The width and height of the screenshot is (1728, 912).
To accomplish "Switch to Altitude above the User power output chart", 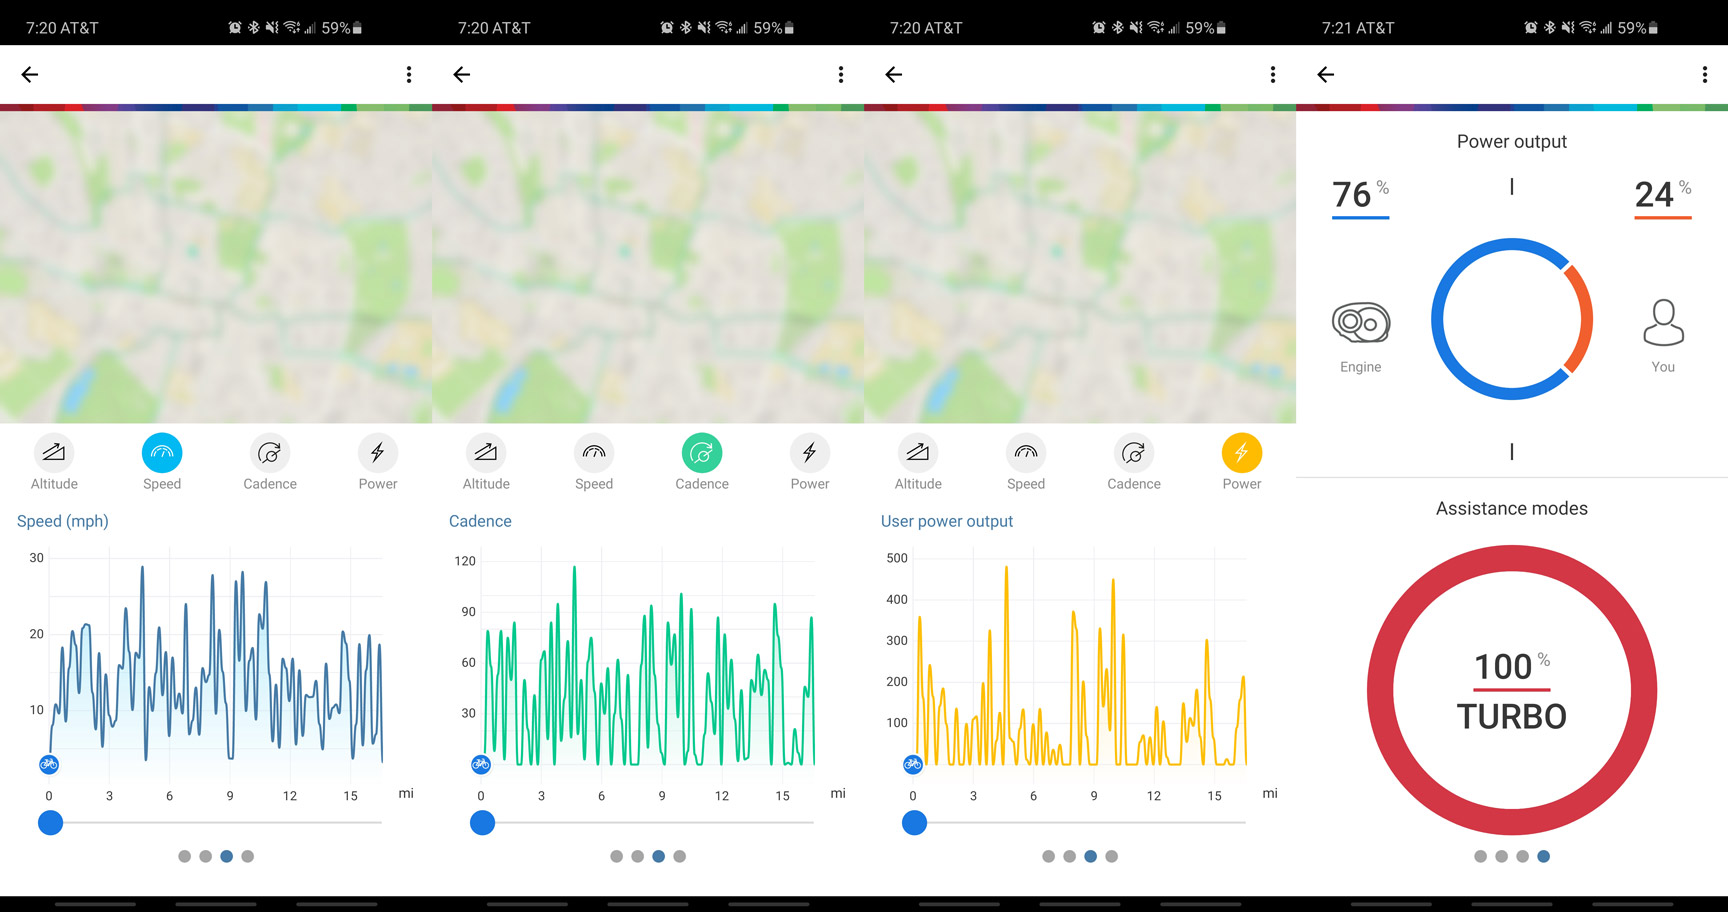I will tap(918, 453).
